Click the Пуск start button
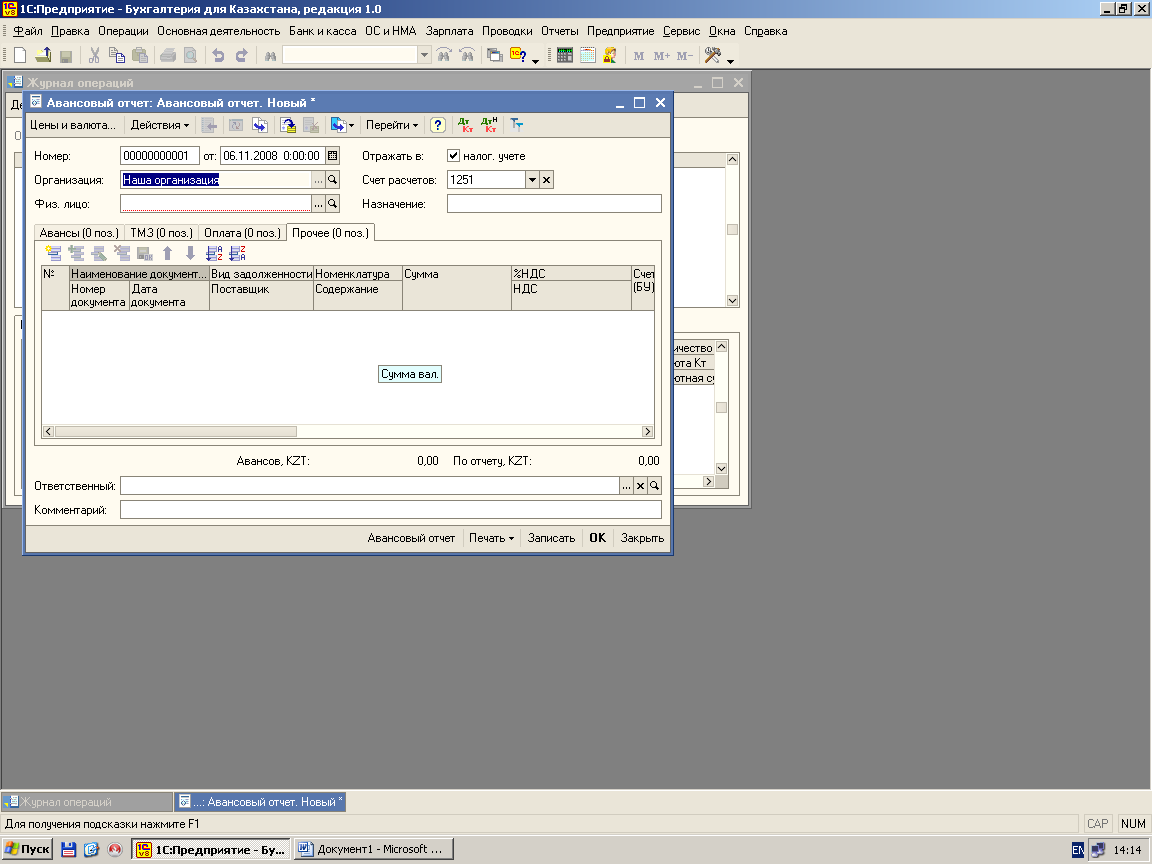The width and height of the screenshot is (1152, 864). (27, 849)
